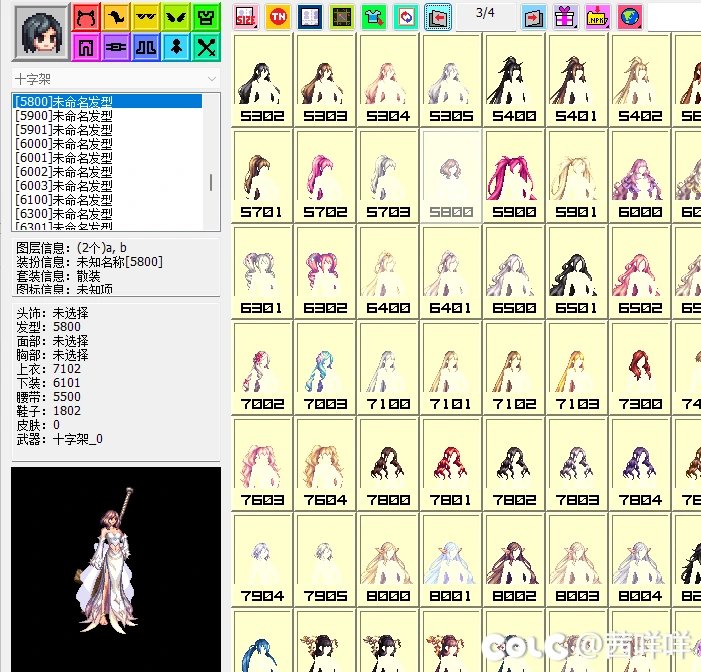Screen dimensions: 701x672
Task: Select the cyan skin body category icon
Action: 176,47
